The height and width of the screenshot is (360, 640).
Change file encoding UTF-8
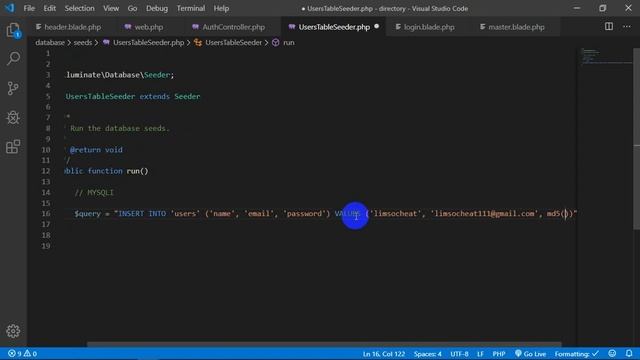[459, 353]
